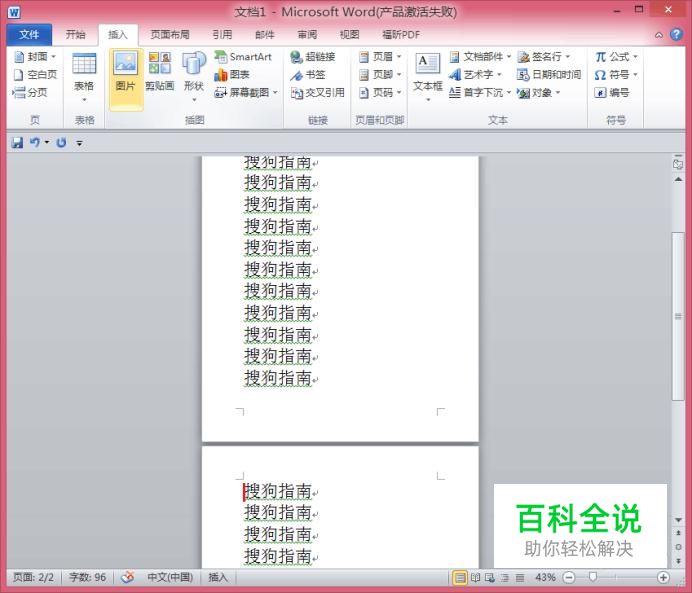Insert date and time (日期和时间)
692x593 pixels.
pyautogui.click(x=549, y=75)
